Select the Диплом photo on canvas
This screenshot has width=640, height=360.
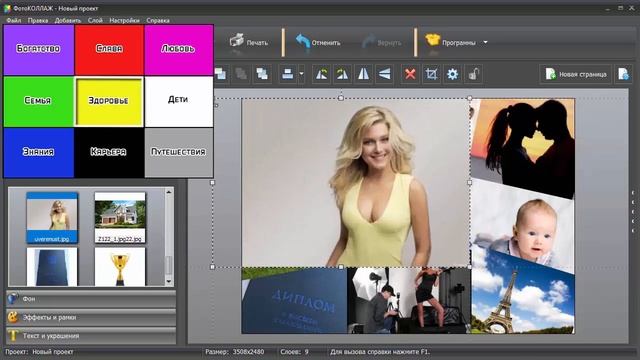tap(294, 301)
